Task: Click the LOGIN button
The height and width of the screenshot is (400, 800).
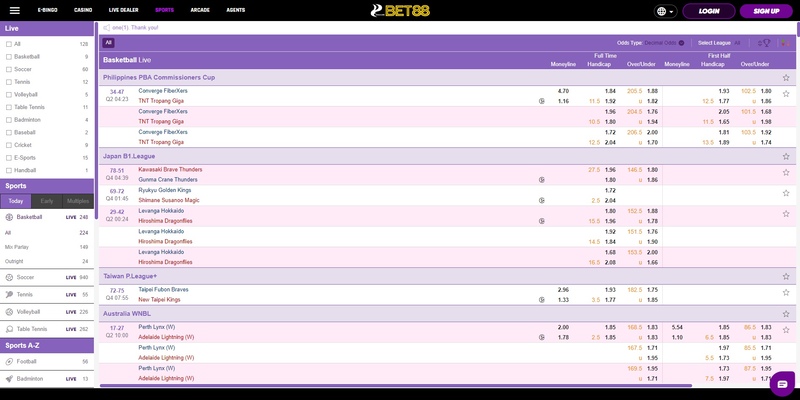Action: (x=709, y=11)
